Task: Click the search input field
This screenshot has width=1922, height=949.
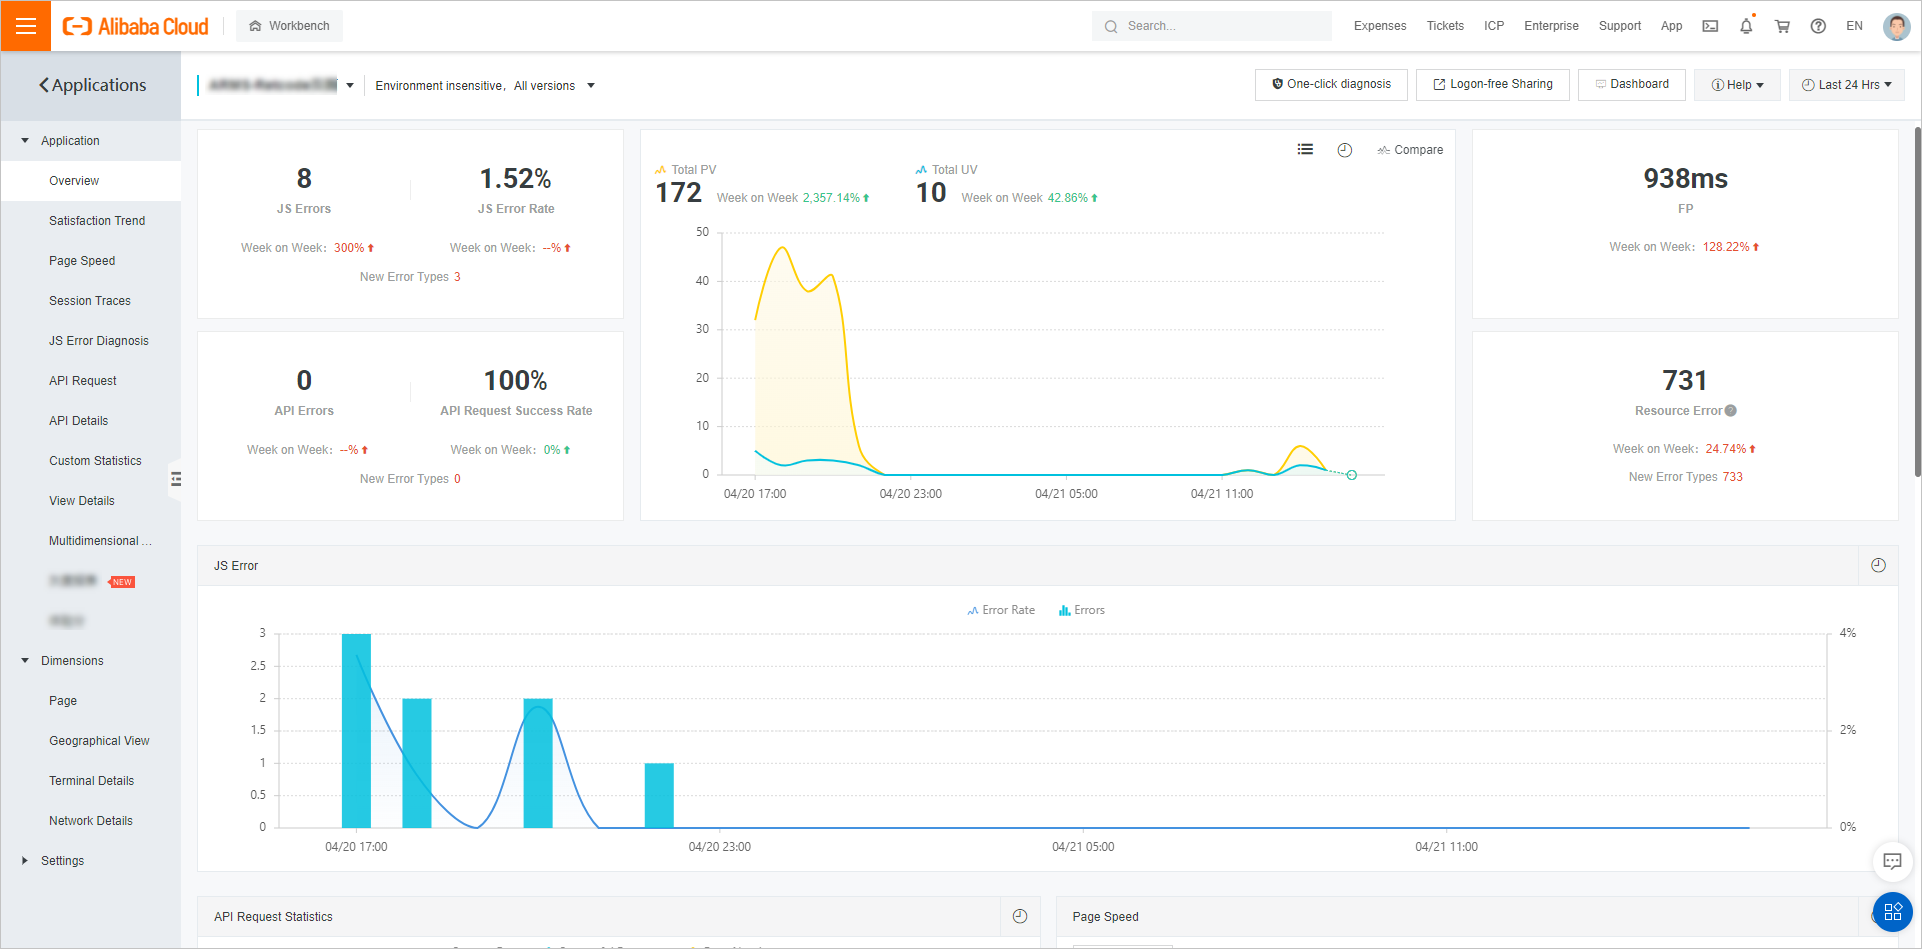Action: coord(1212,26)
